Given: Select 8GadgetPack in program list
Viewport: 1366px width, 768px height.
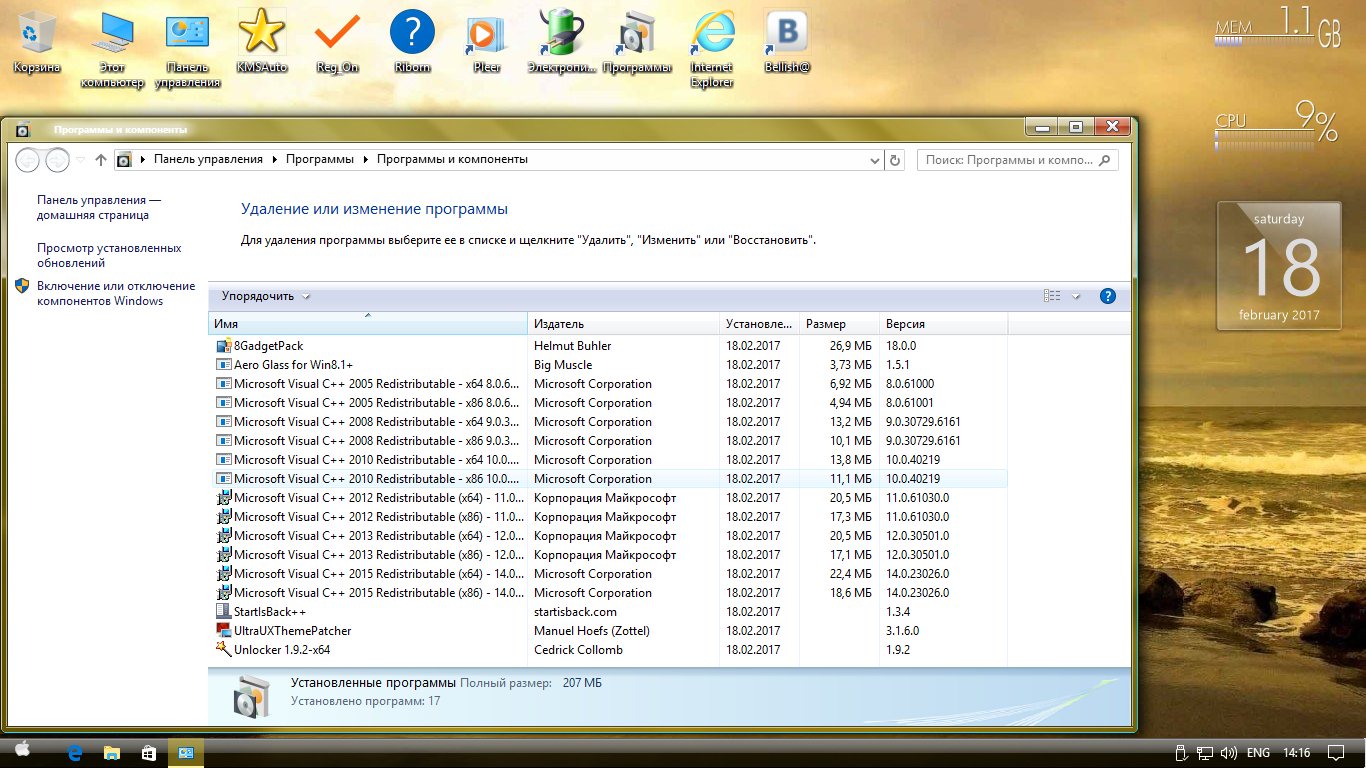Looking at the screenshot, I should (x=608, y=346).
